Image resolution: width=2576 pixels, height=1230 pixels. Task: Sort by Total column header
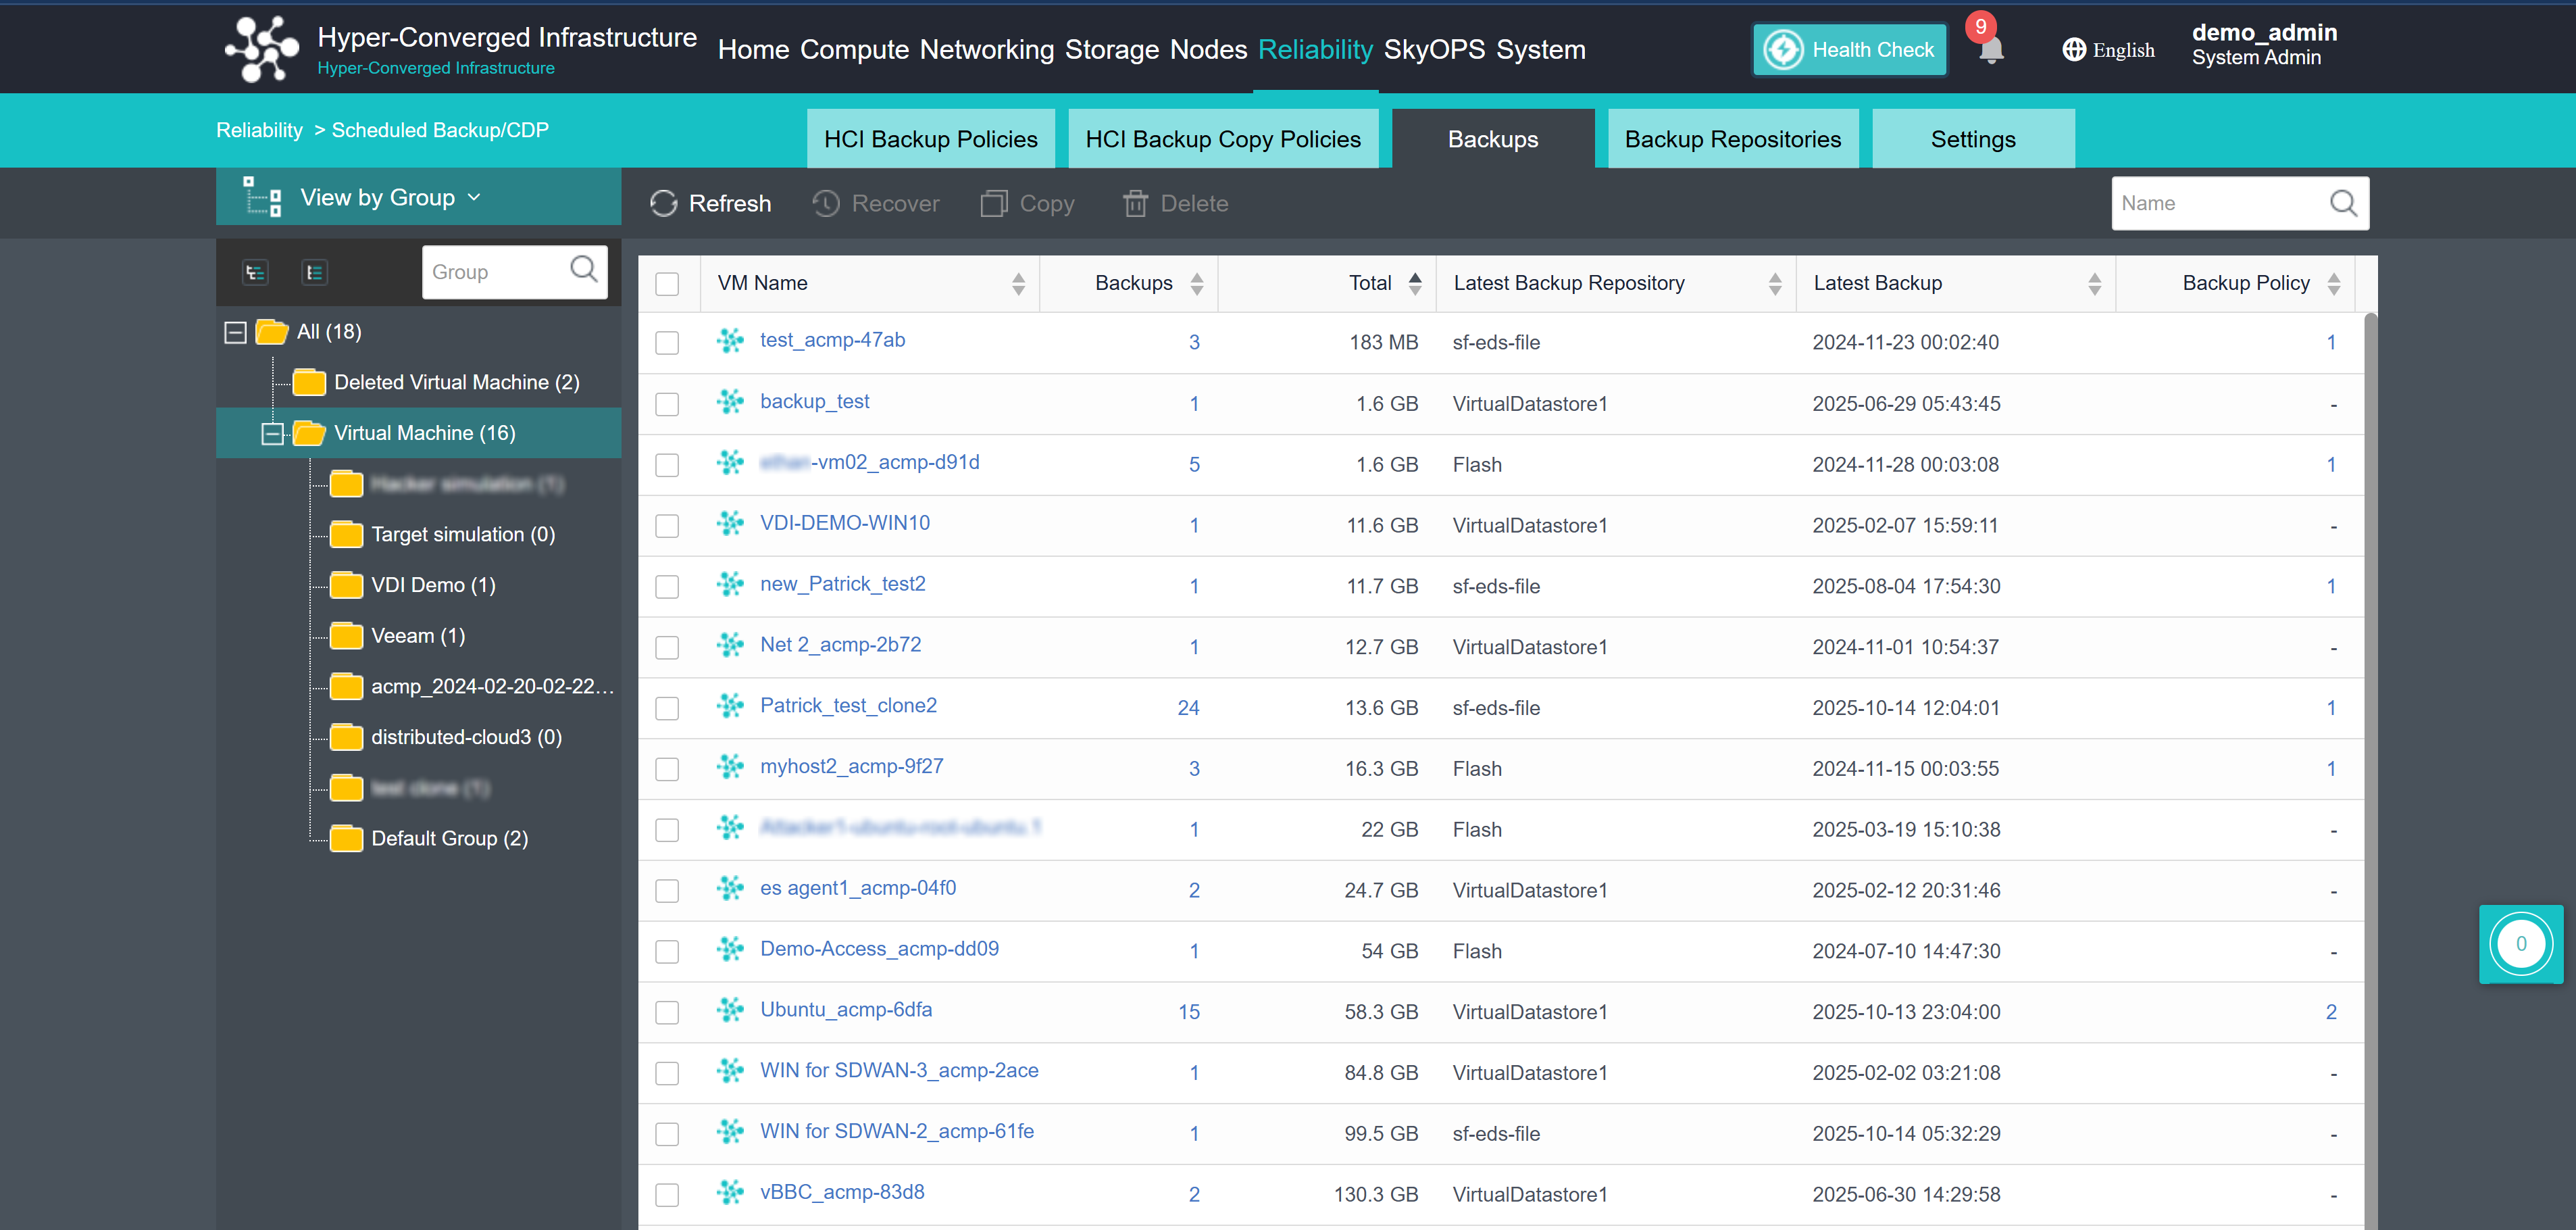[x=1369, y=283]
